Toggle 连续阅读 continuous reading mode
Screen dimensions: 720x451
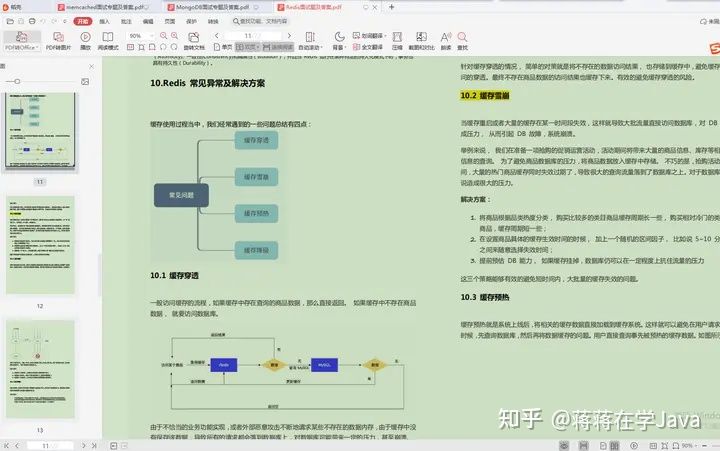click(x=278, y=47)
